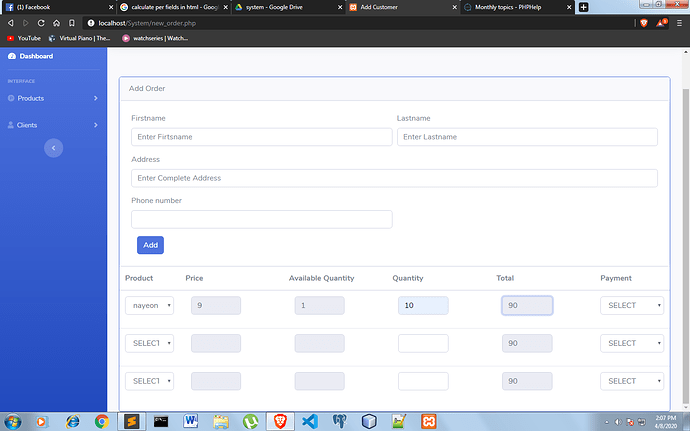Open first row Payment SELECT dropdown

[632, 306]
